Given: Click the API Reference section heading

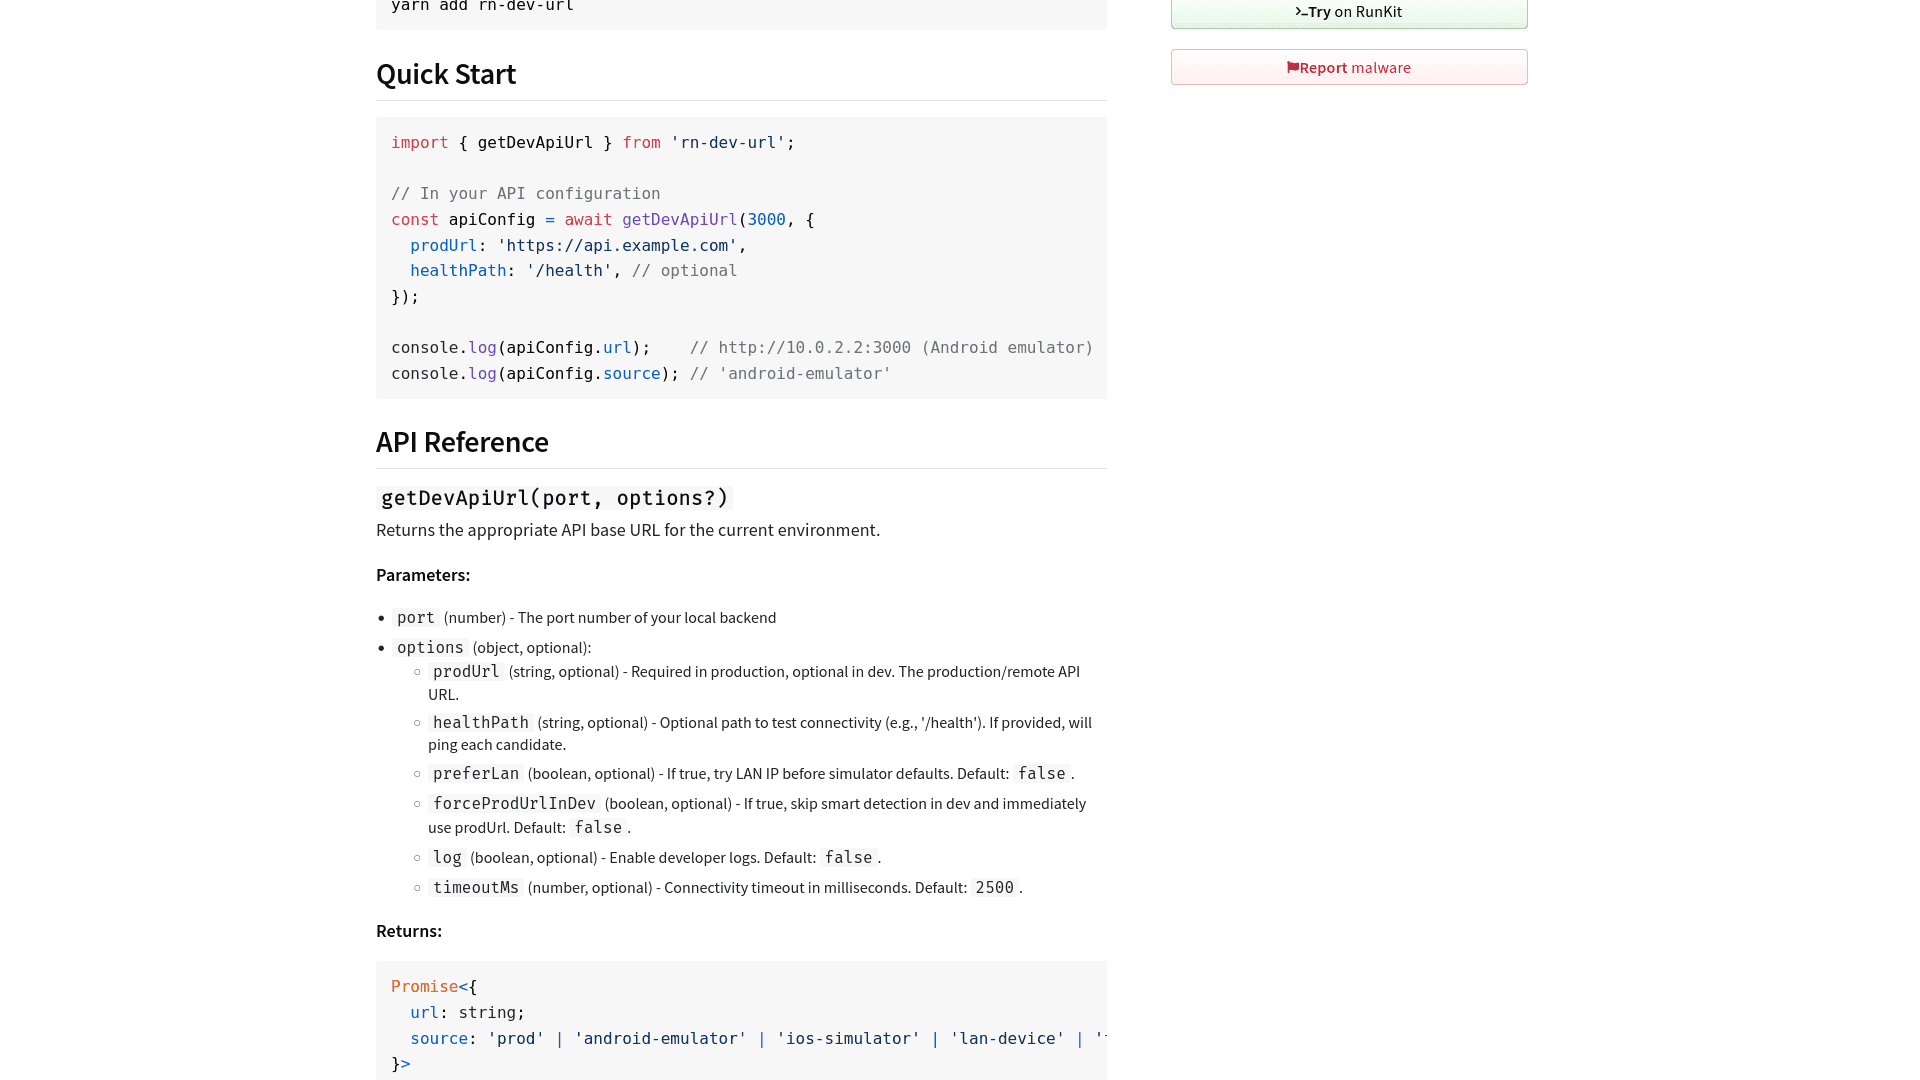Looking at the screenshot, I should (462, 442).
